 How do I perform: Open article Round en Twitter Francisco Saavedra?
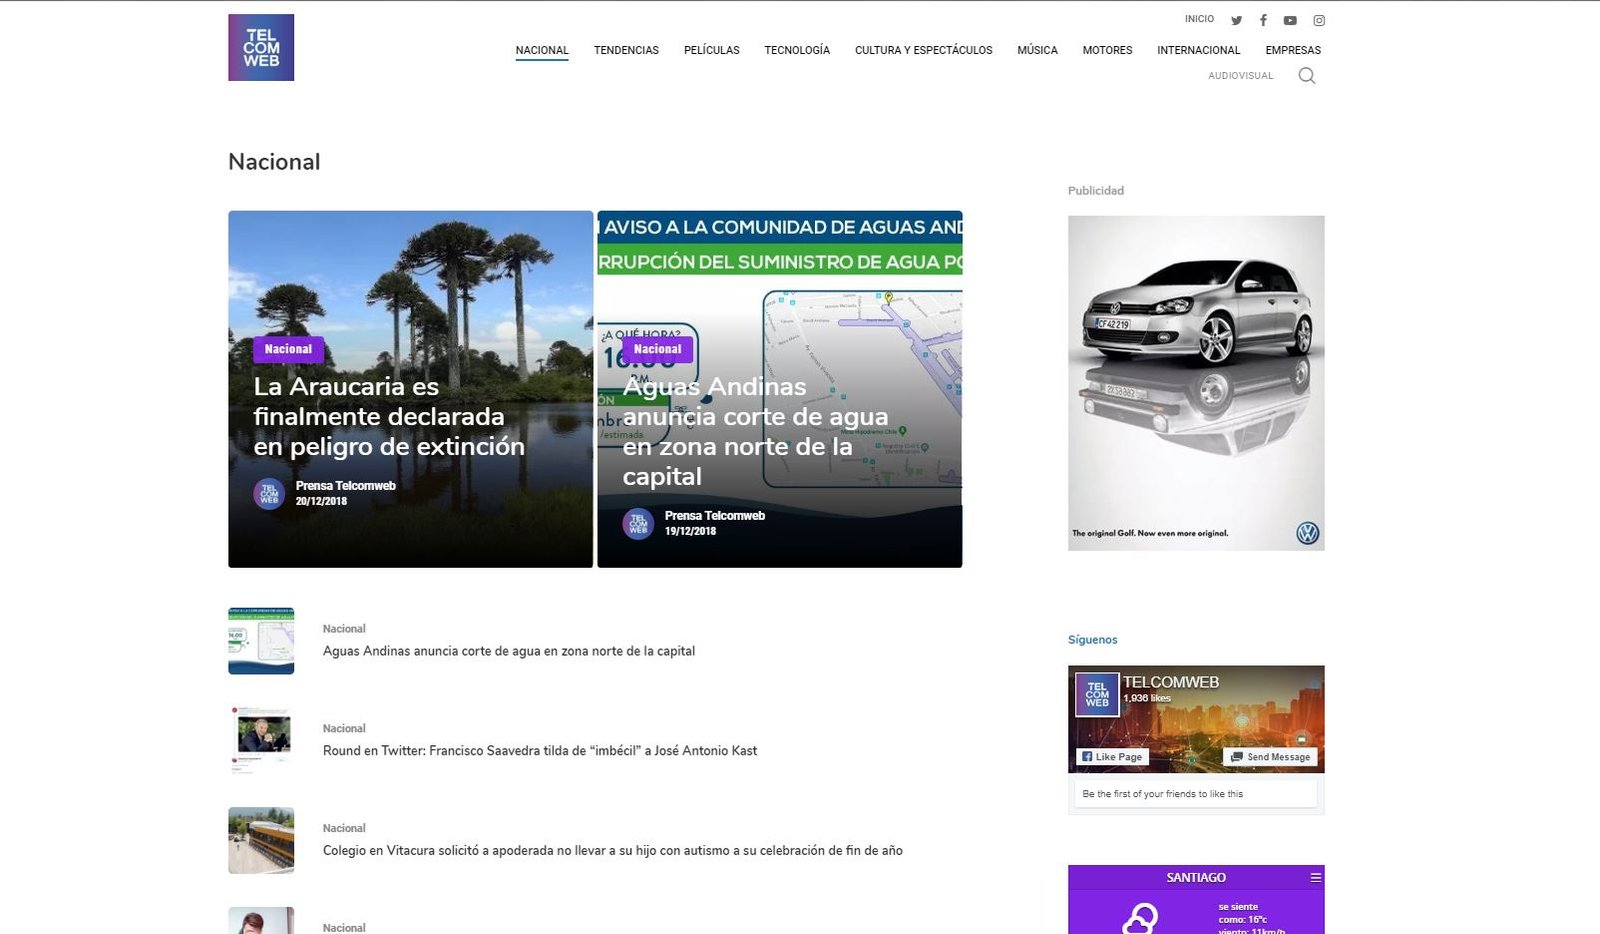pyautogui.click(x=540, y=751)
